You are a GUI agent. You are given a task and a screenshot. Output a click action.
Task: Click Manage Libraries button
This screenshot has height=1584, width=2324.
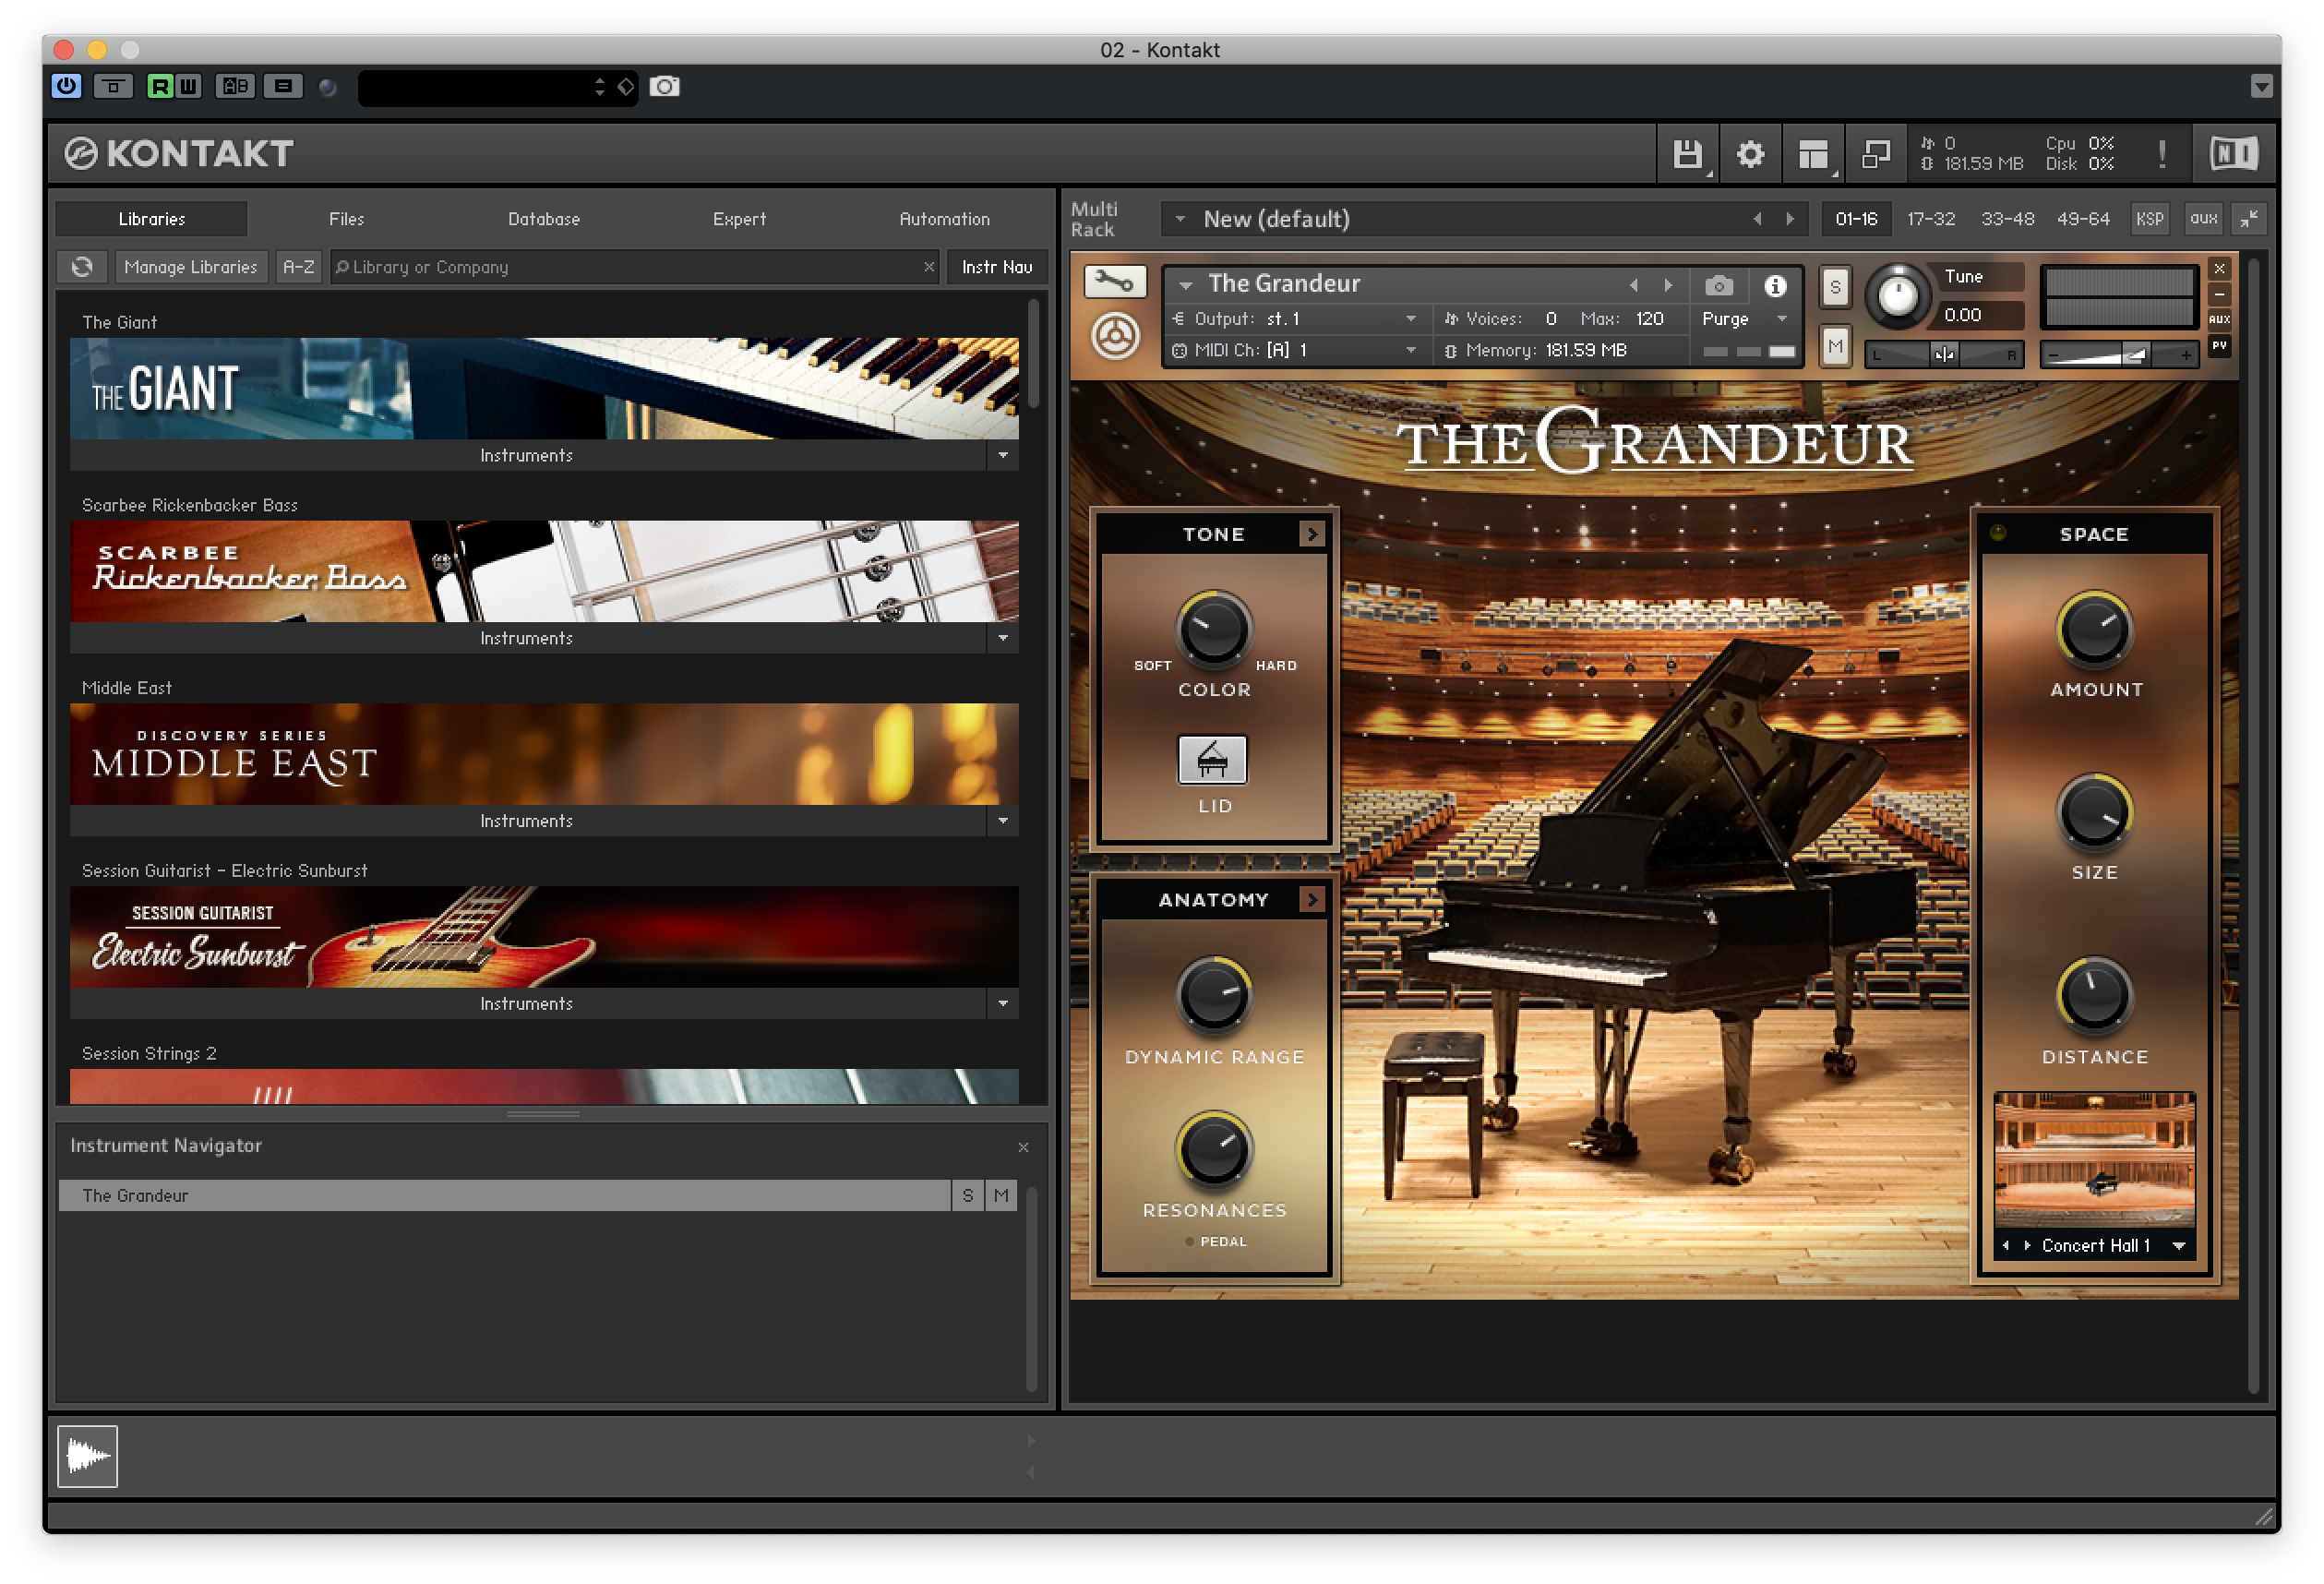pos(191,267)
